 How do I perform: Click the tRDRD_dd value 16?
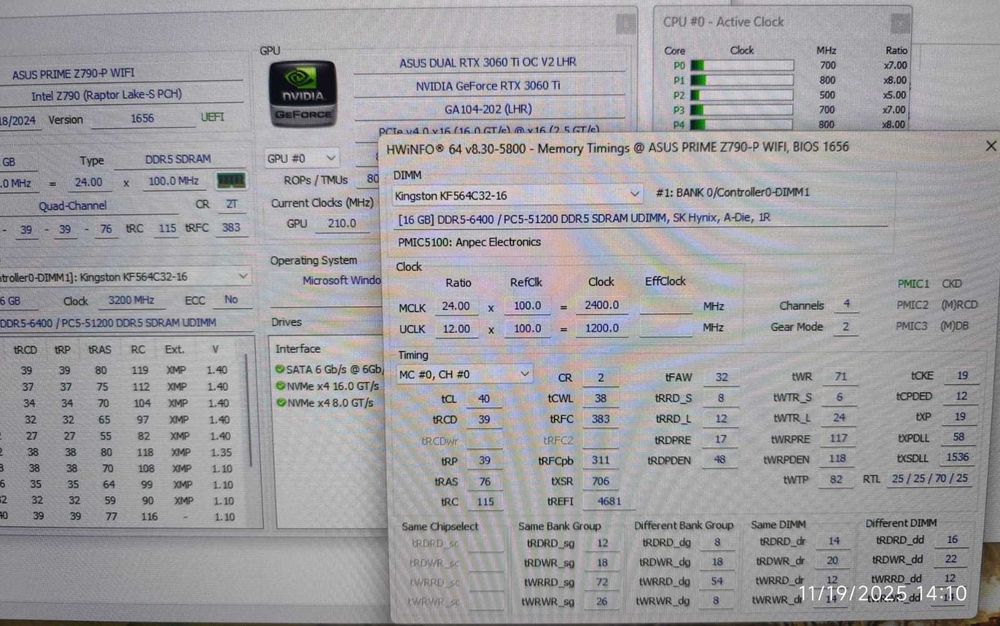(952, 540)
